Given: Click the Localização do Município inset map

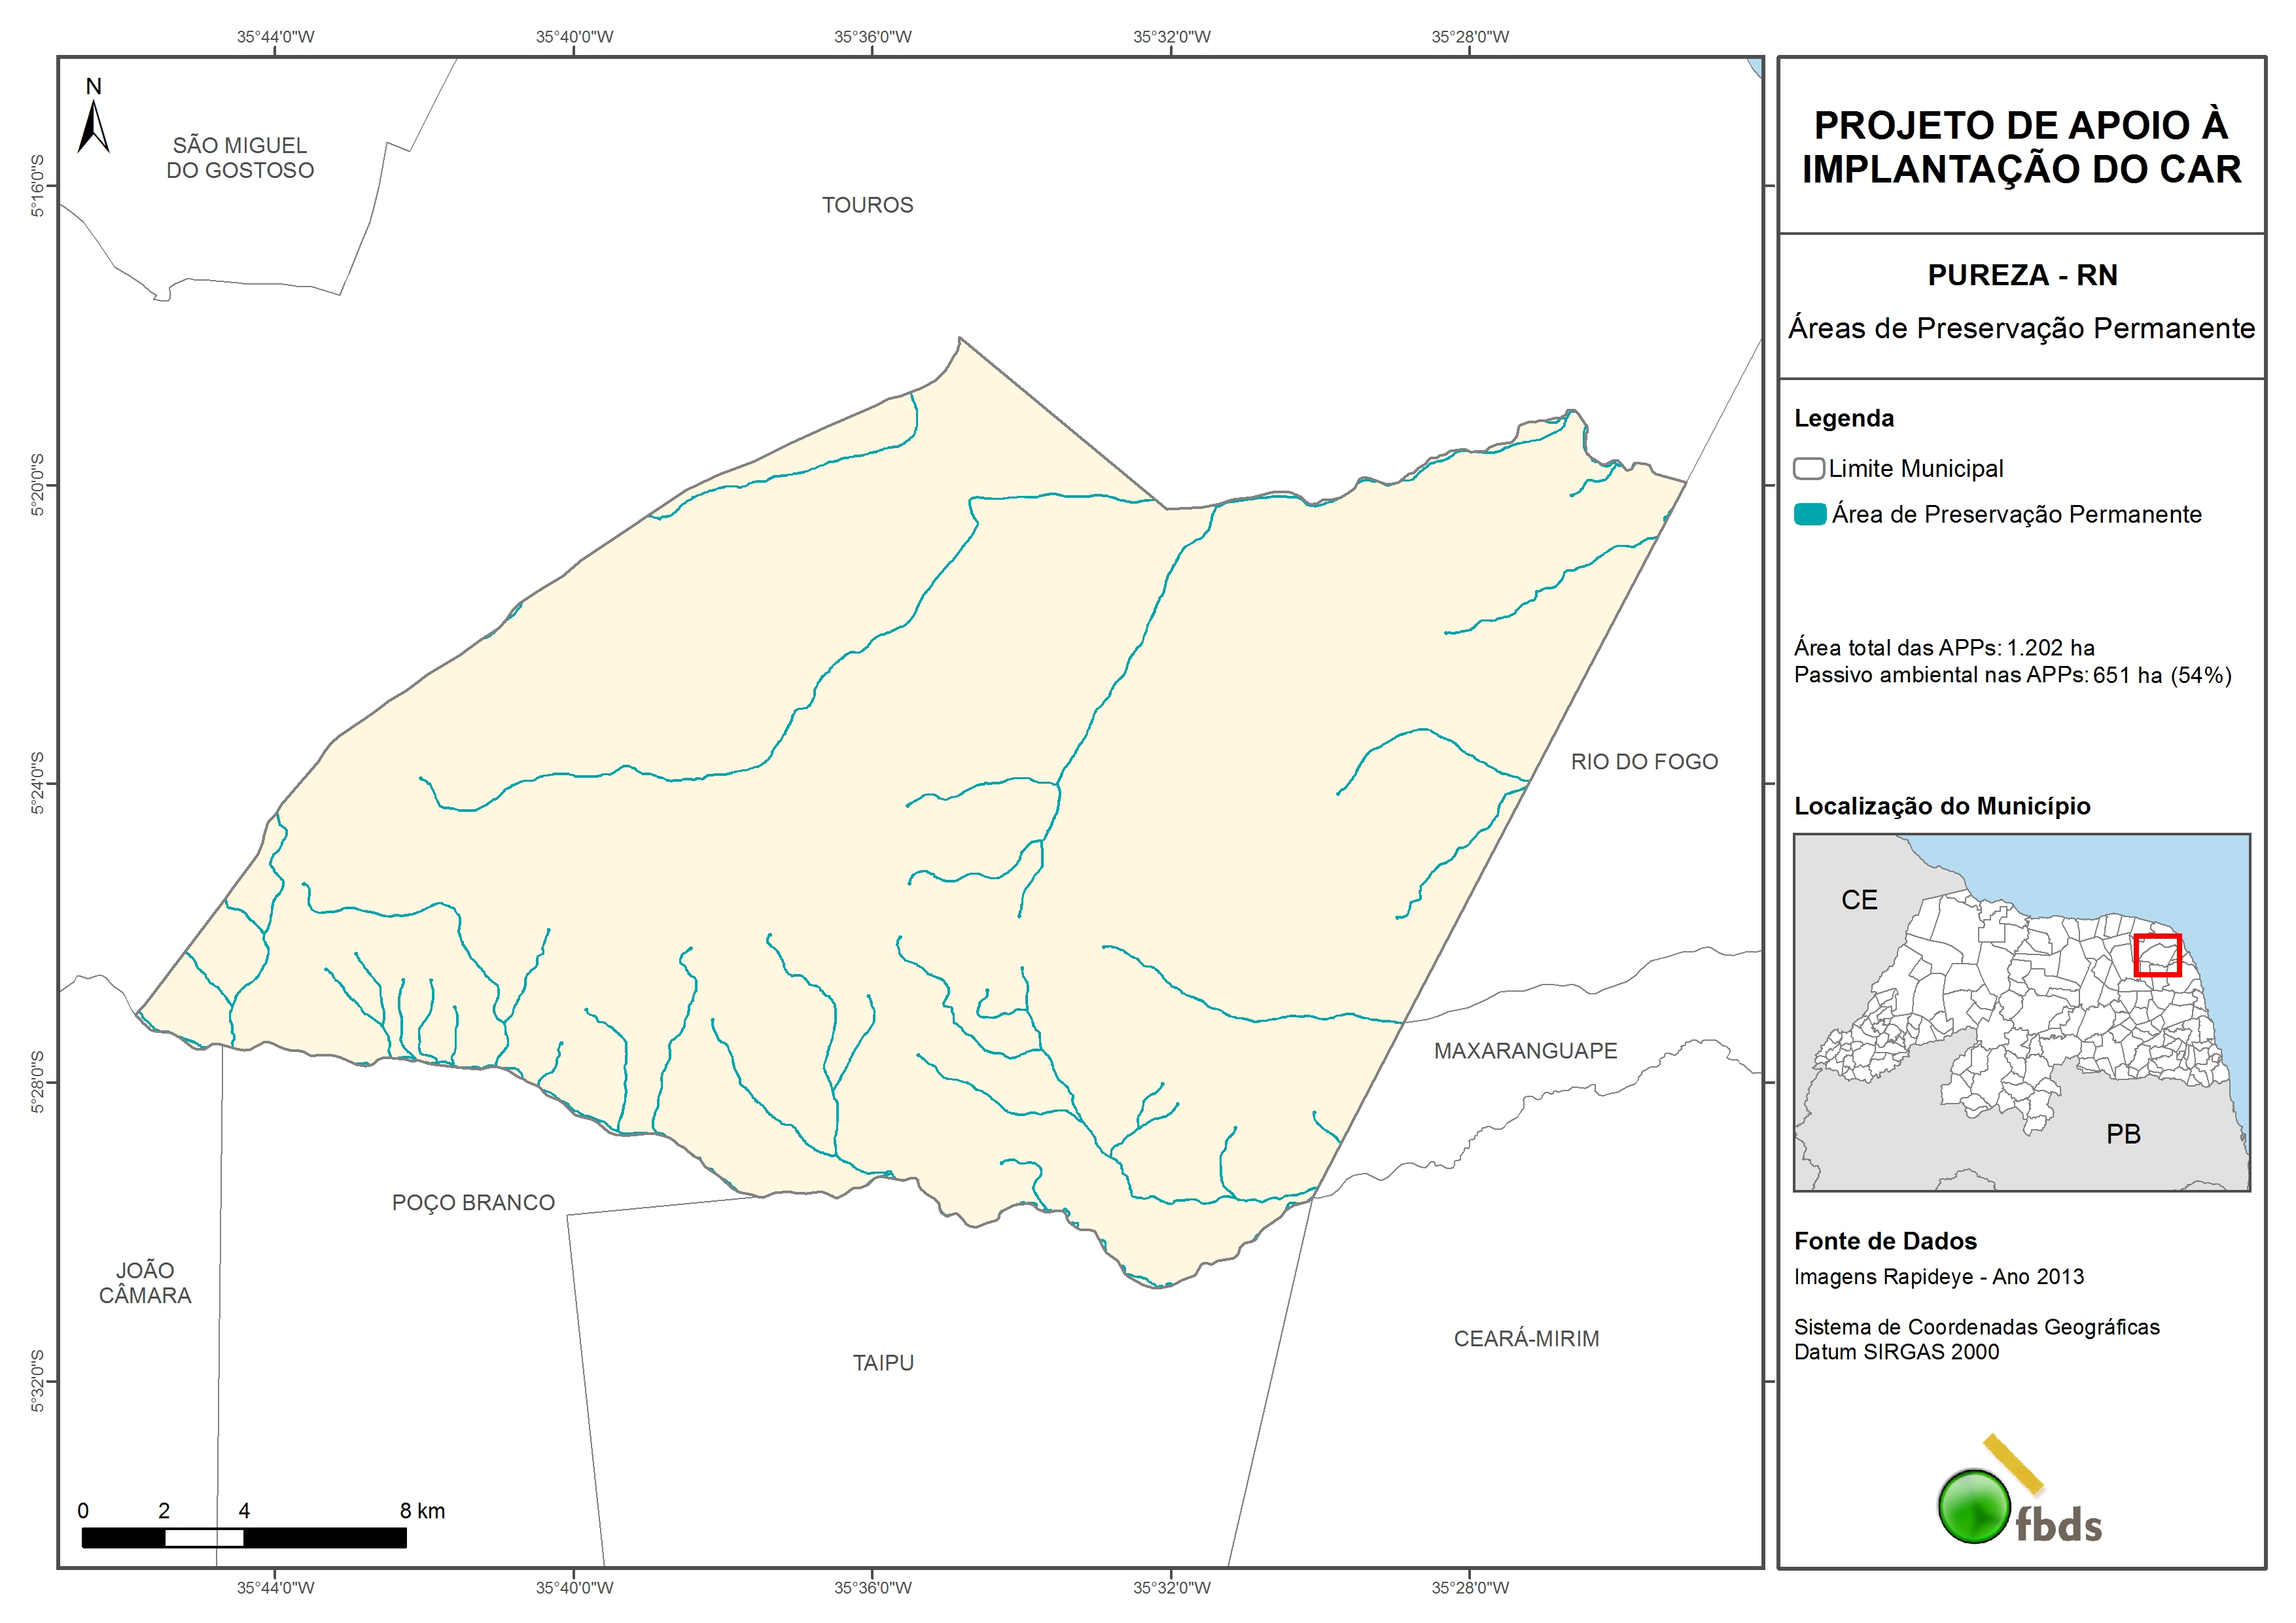Looking at the screenshot, I should (2021, 1012).
